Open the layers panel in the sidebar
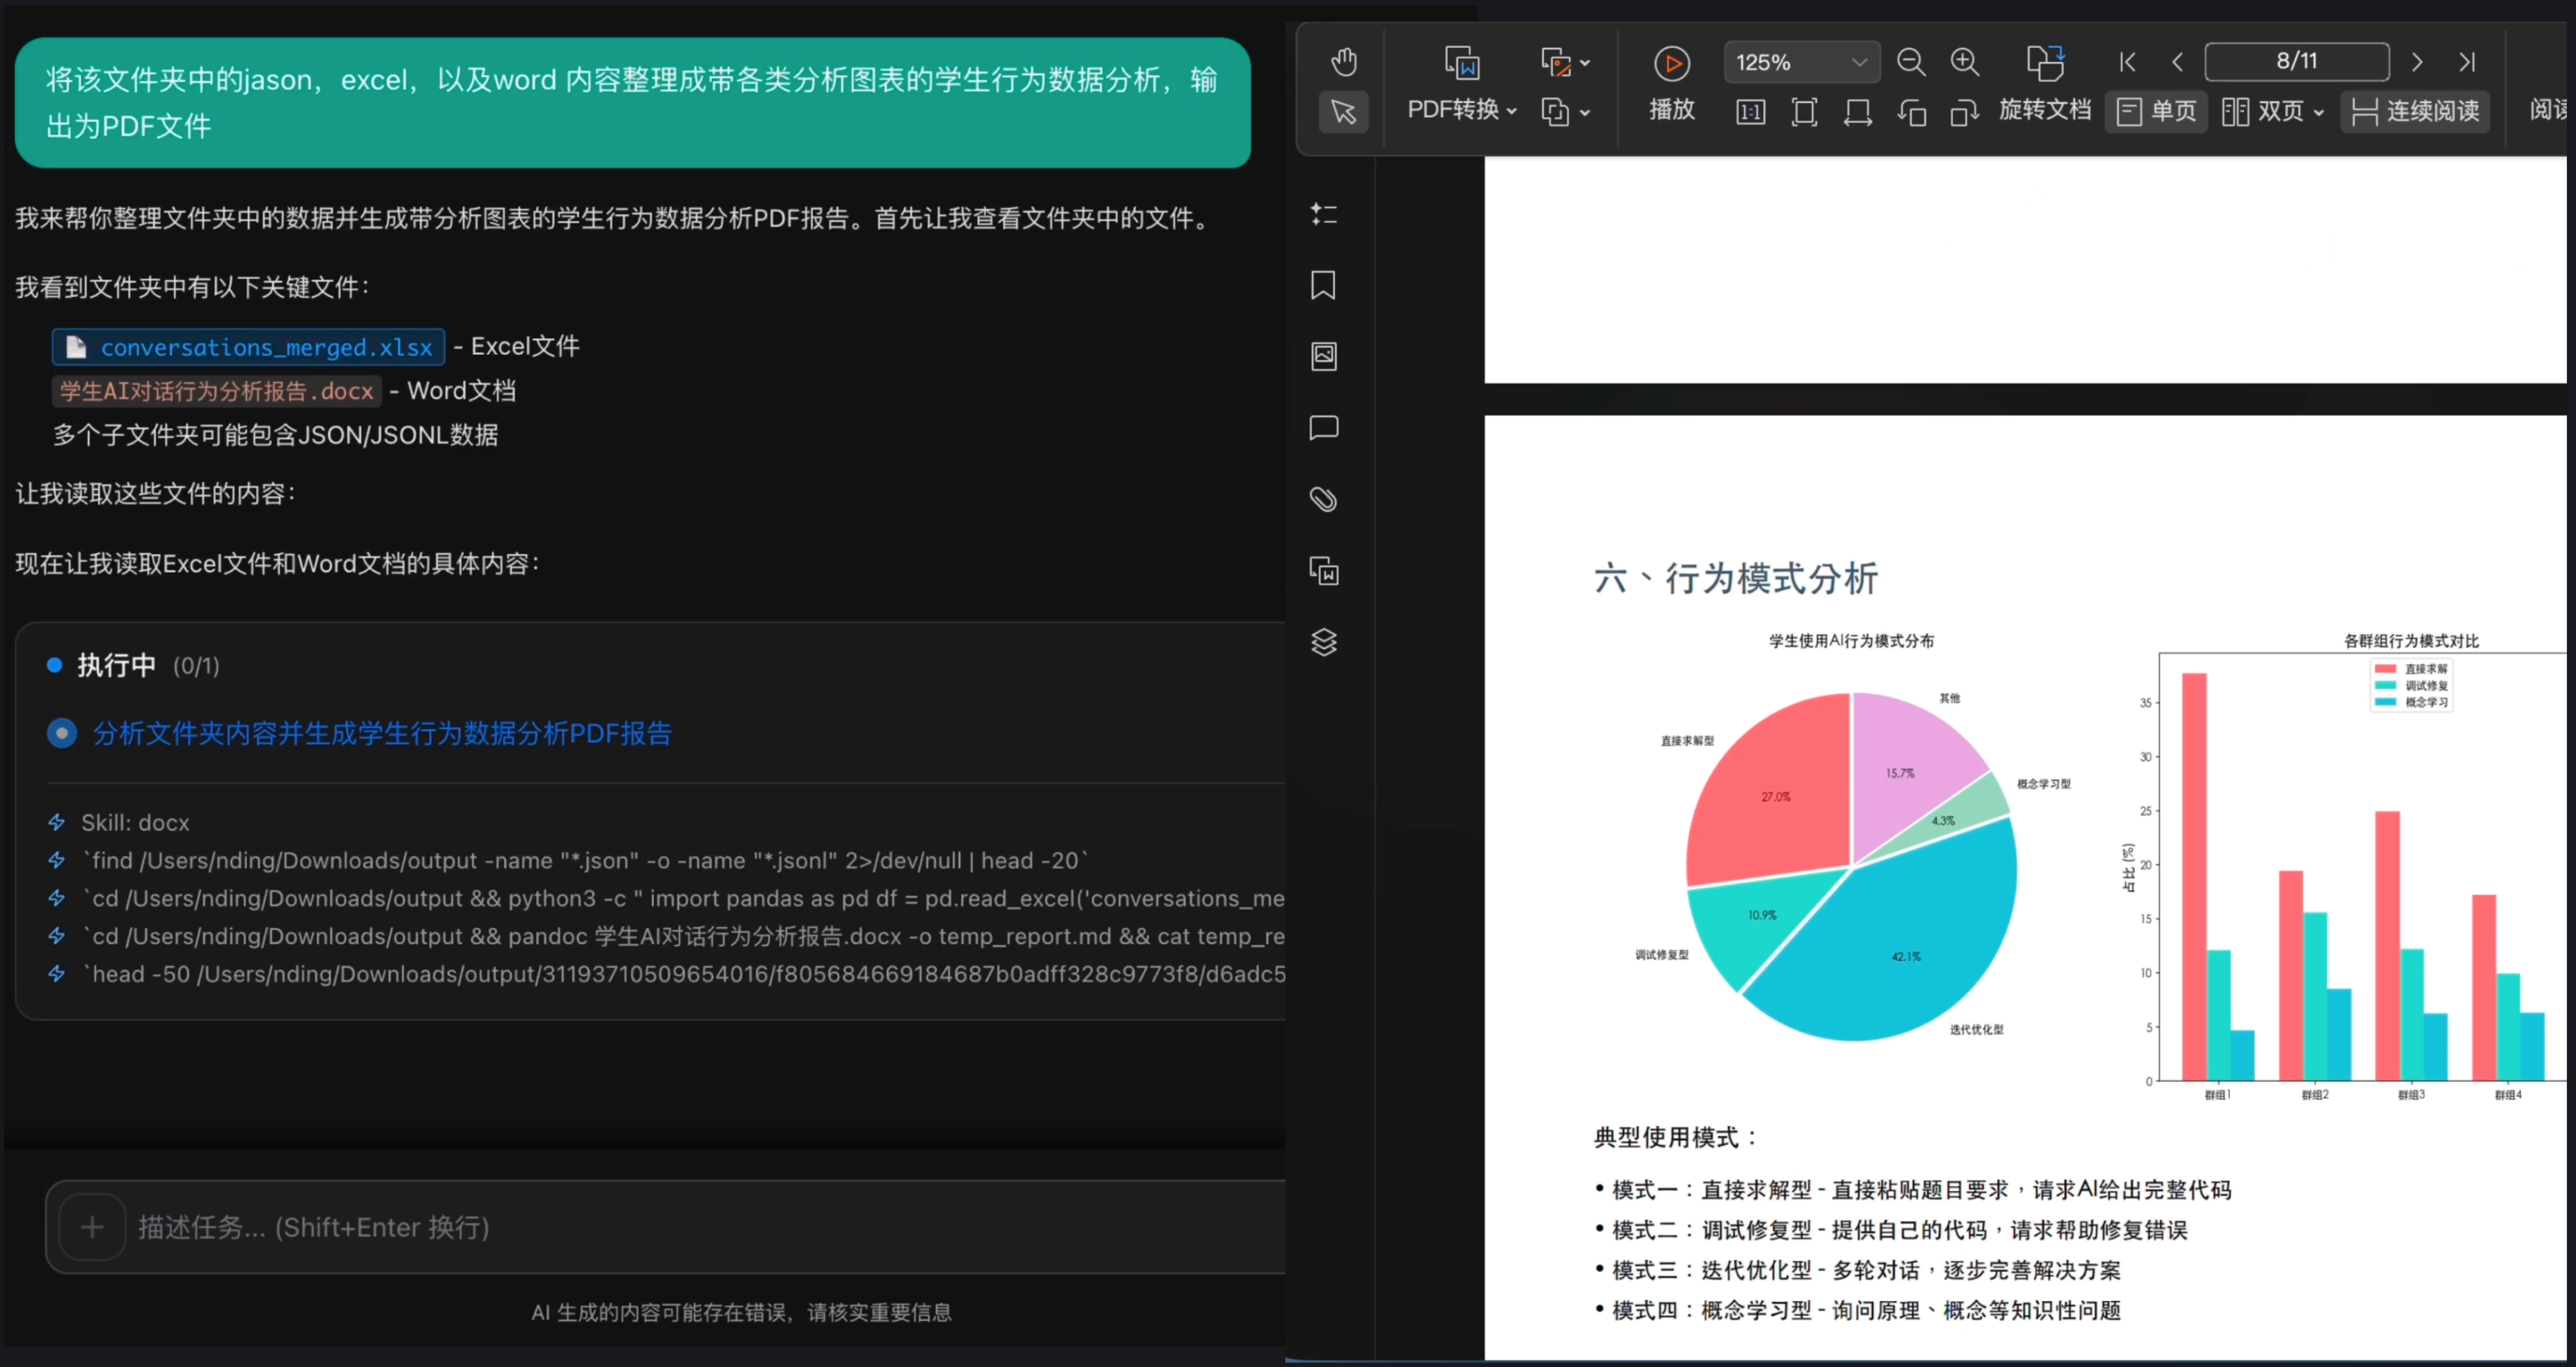This screenshot has height=1367, width=2576. pos(1323,641)
